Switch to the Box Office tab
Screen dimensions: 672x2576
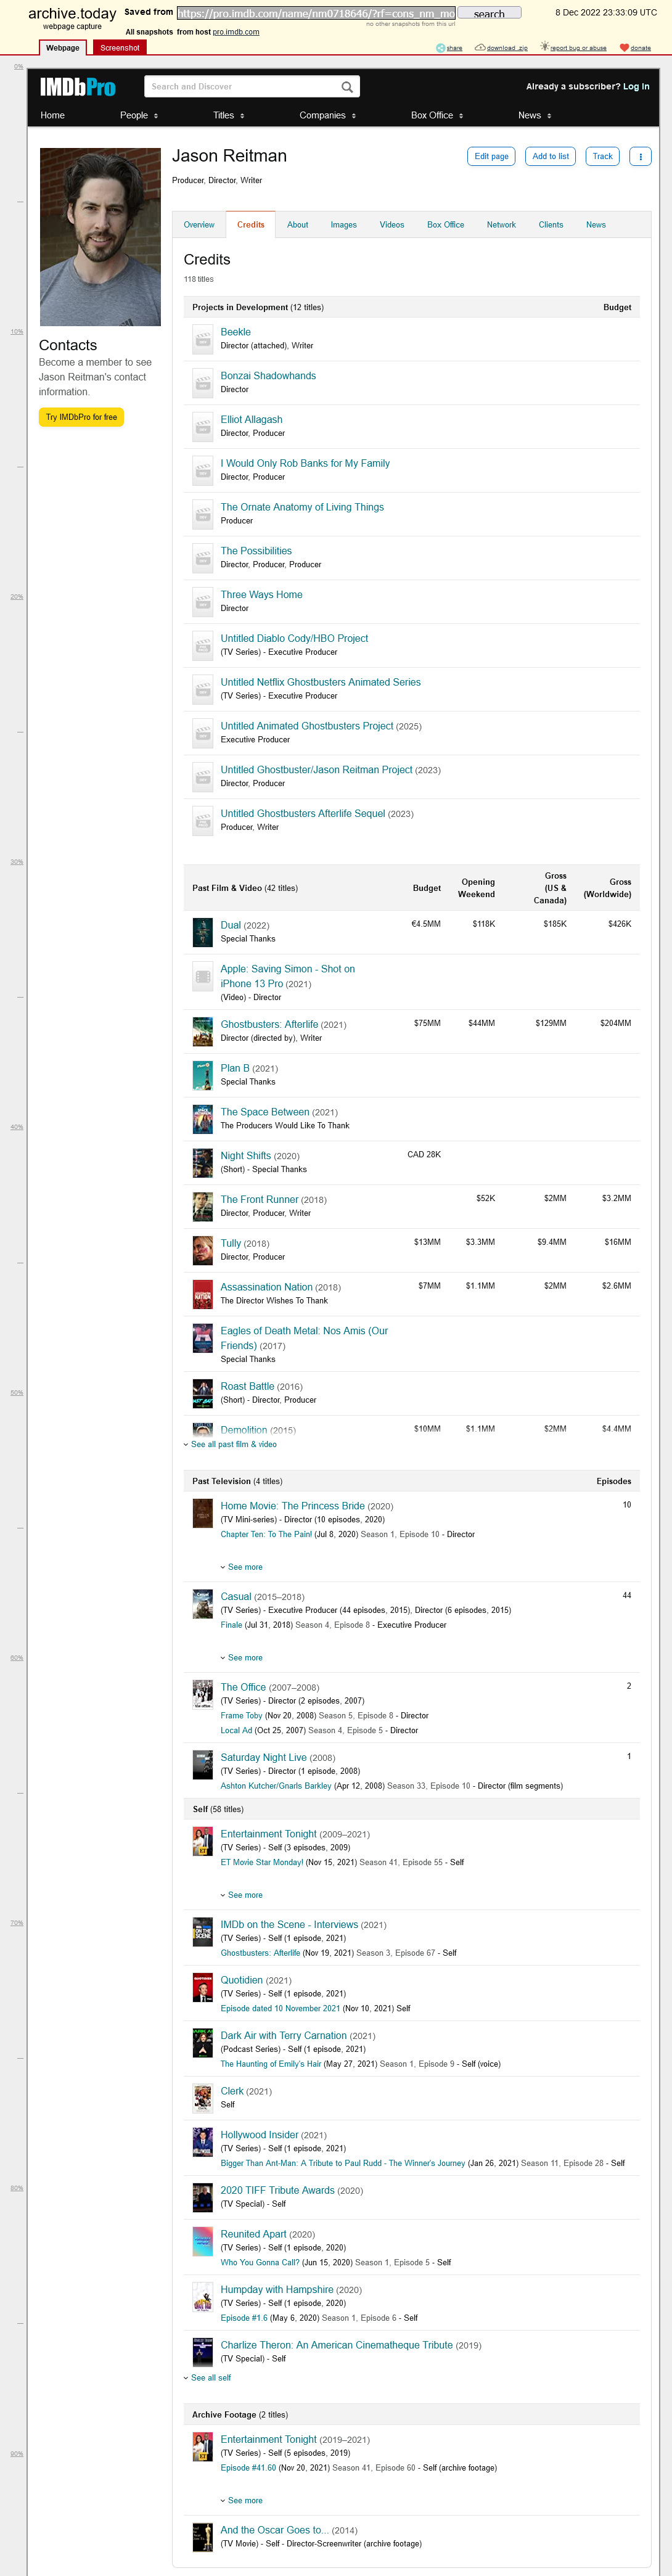point(445,225)
